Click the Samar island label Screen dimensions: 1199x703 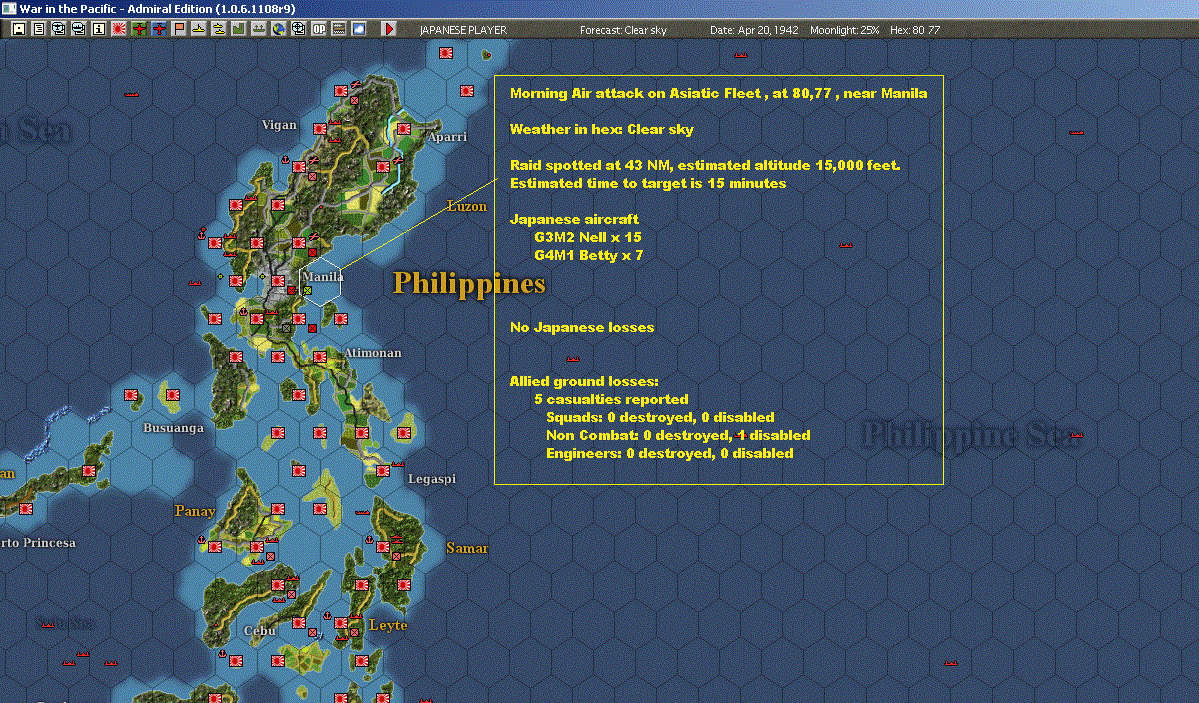click(x=467, y=548)
